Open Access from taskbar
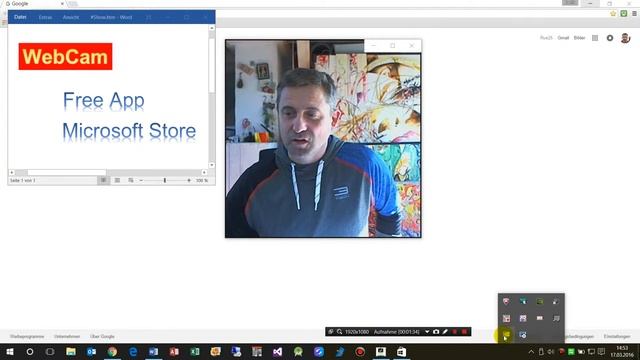Viewport: 640px width, 360px height. point(174,352)
